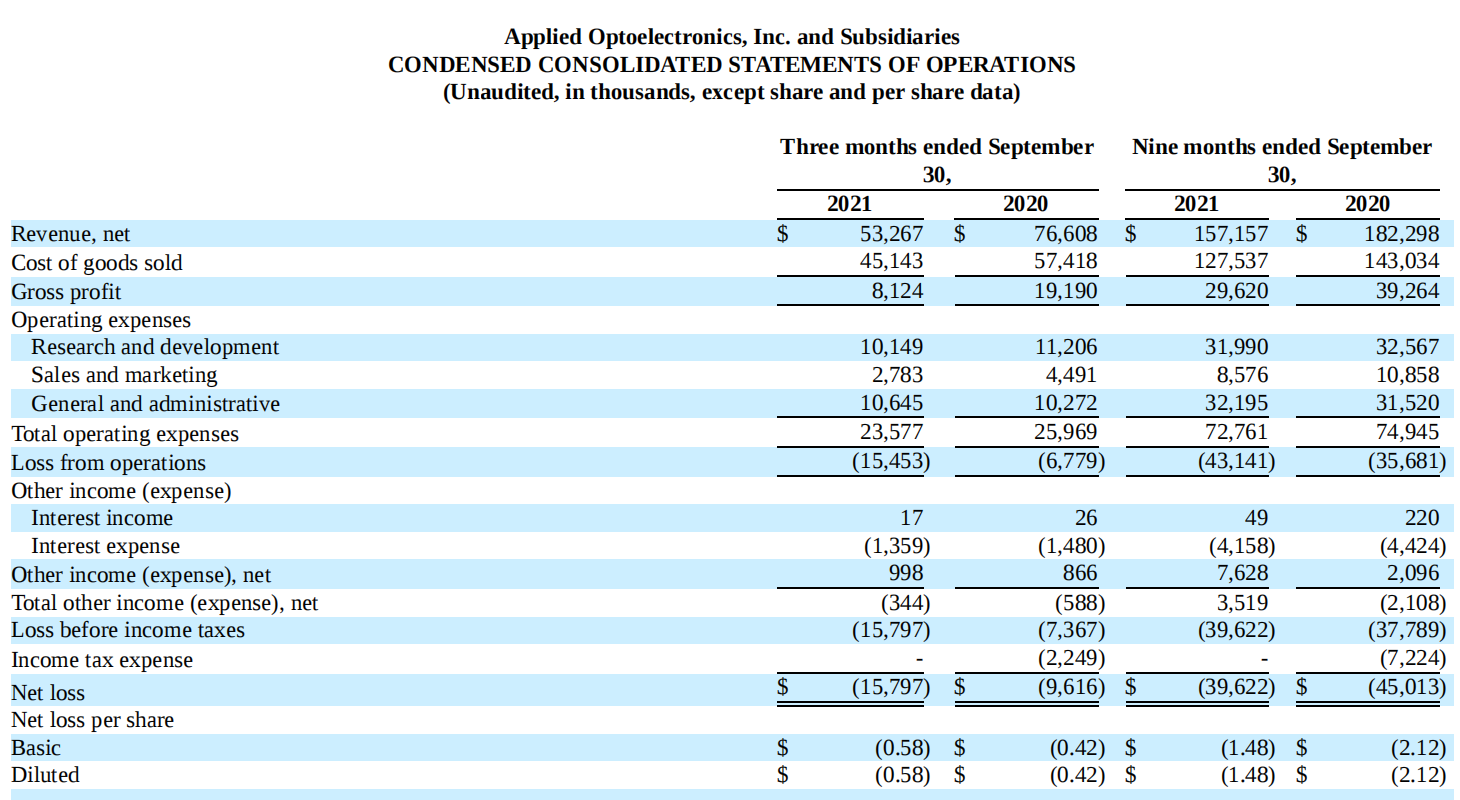This screenshot has width=1460, height=800.
Task: Select the revenue value 182,298
Action: tap(1403, 234)
